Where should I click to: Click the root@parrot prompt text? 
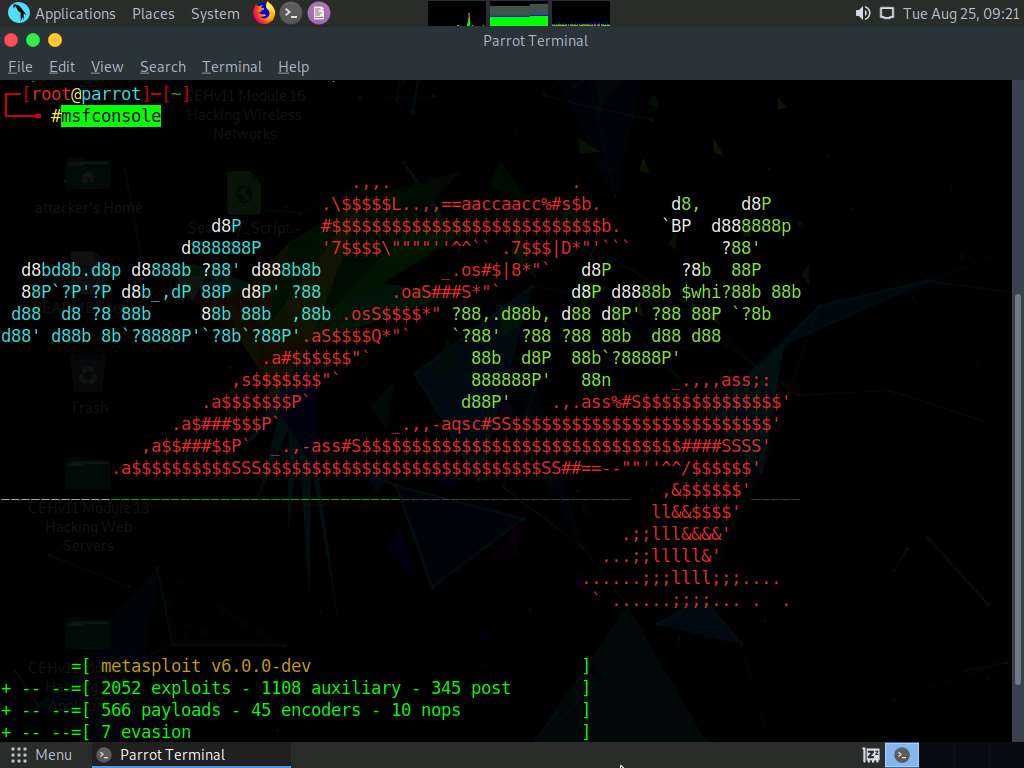pos(86,94)
